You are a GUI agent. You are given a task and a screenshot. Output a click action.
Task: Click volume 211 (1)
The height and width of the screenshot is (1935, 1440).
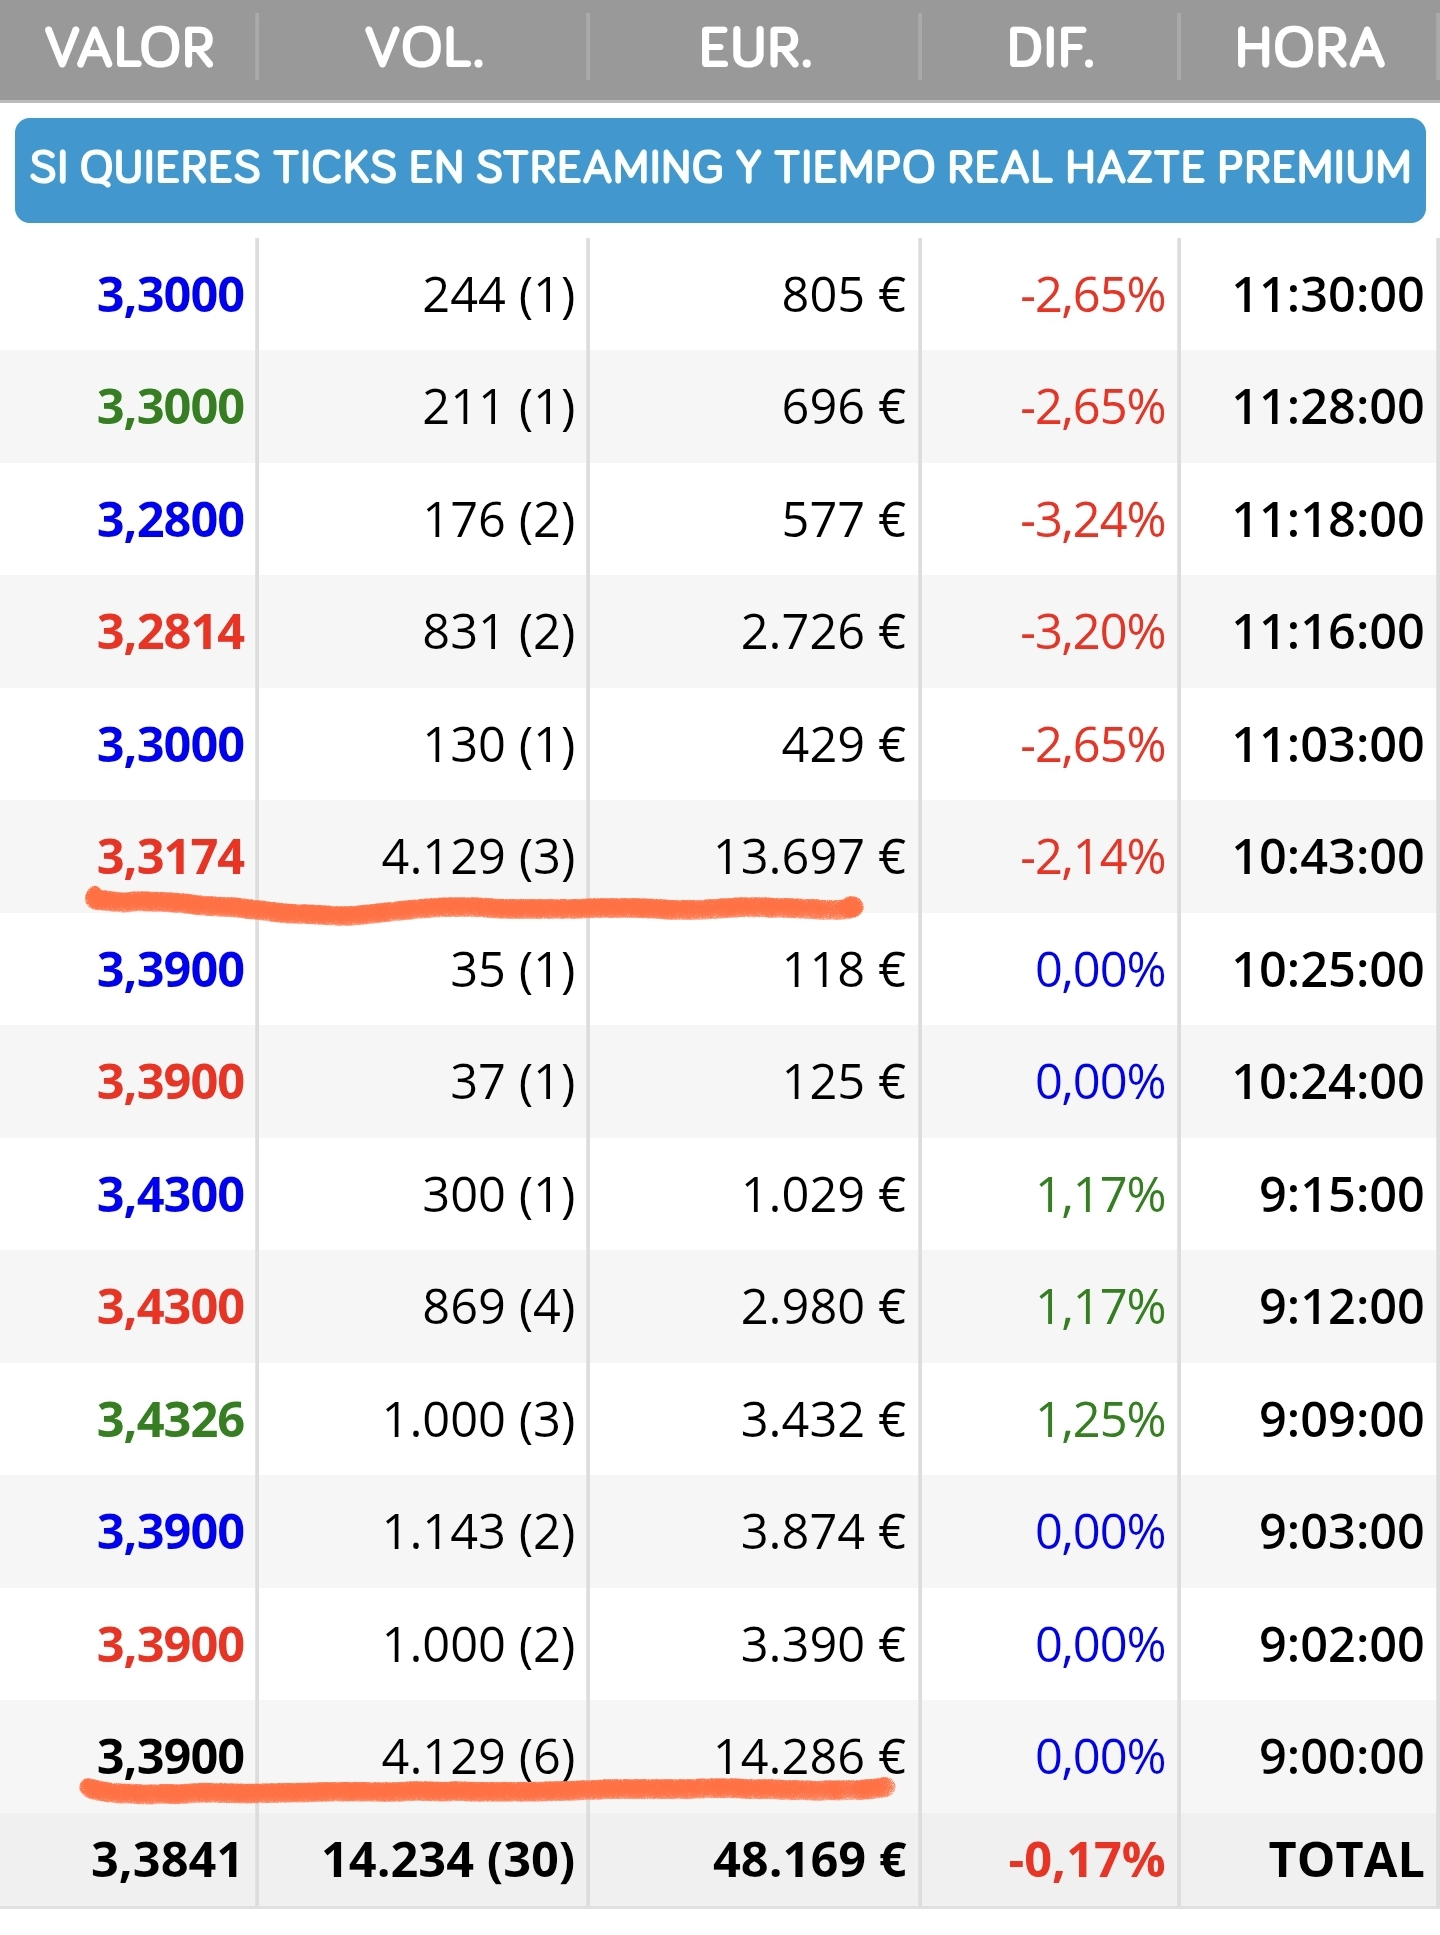point(499,407)
